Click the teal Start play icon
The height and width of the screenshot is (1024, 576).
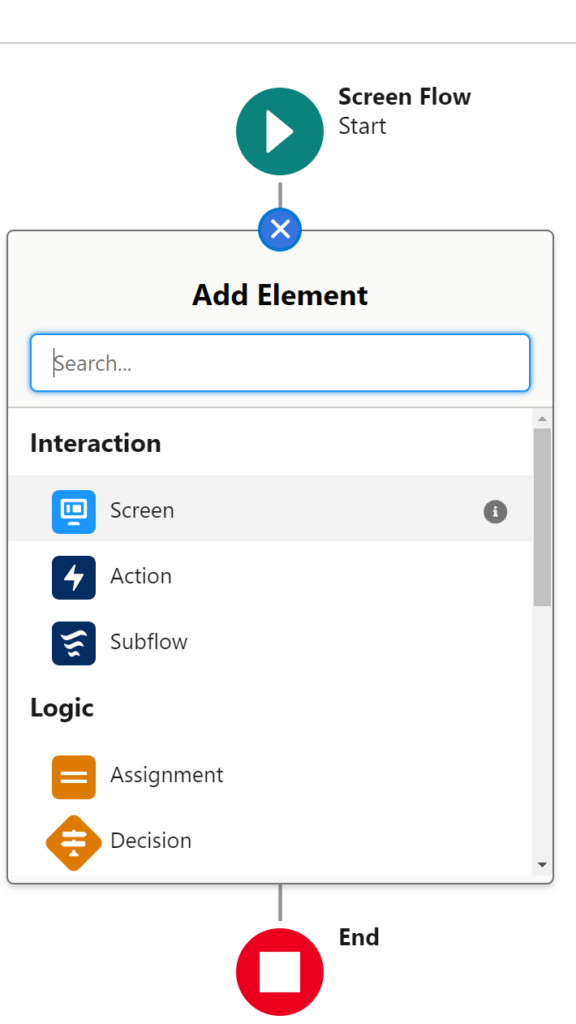coord(279,131)
